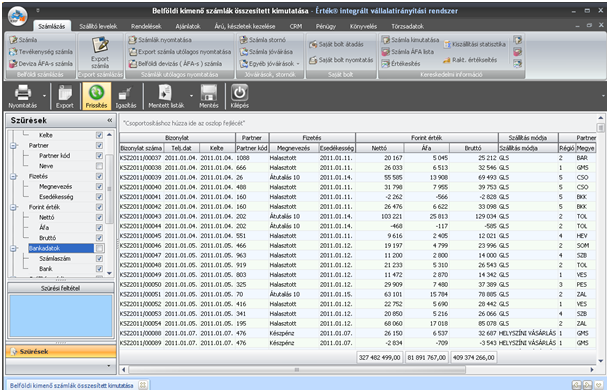Collapse the Fizetés tree node
Screen dimensions: 609x392
(x=13, y=176)
